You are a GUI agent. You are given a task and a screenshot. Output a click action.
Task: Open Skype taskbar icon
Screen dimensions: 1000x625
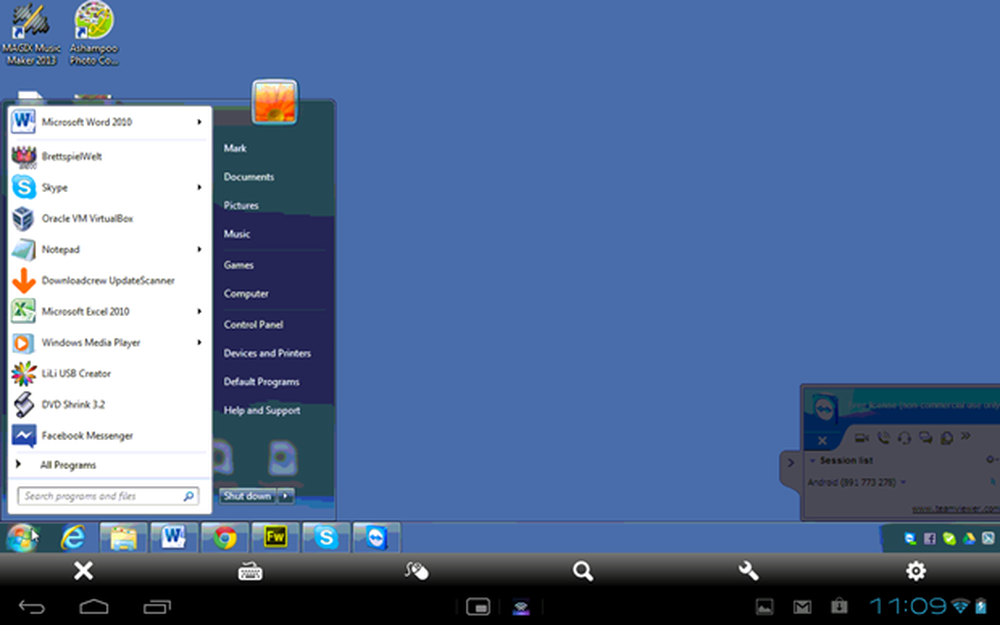click(x=326, y=538)
